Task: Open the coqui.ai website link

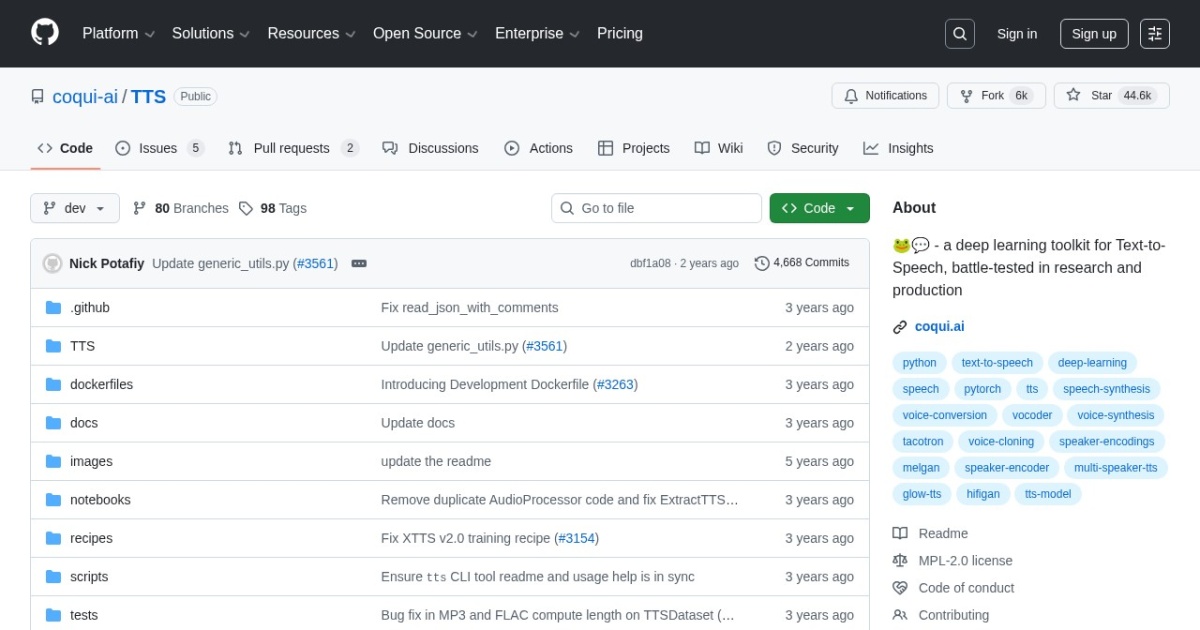Action: click(939, 326)
